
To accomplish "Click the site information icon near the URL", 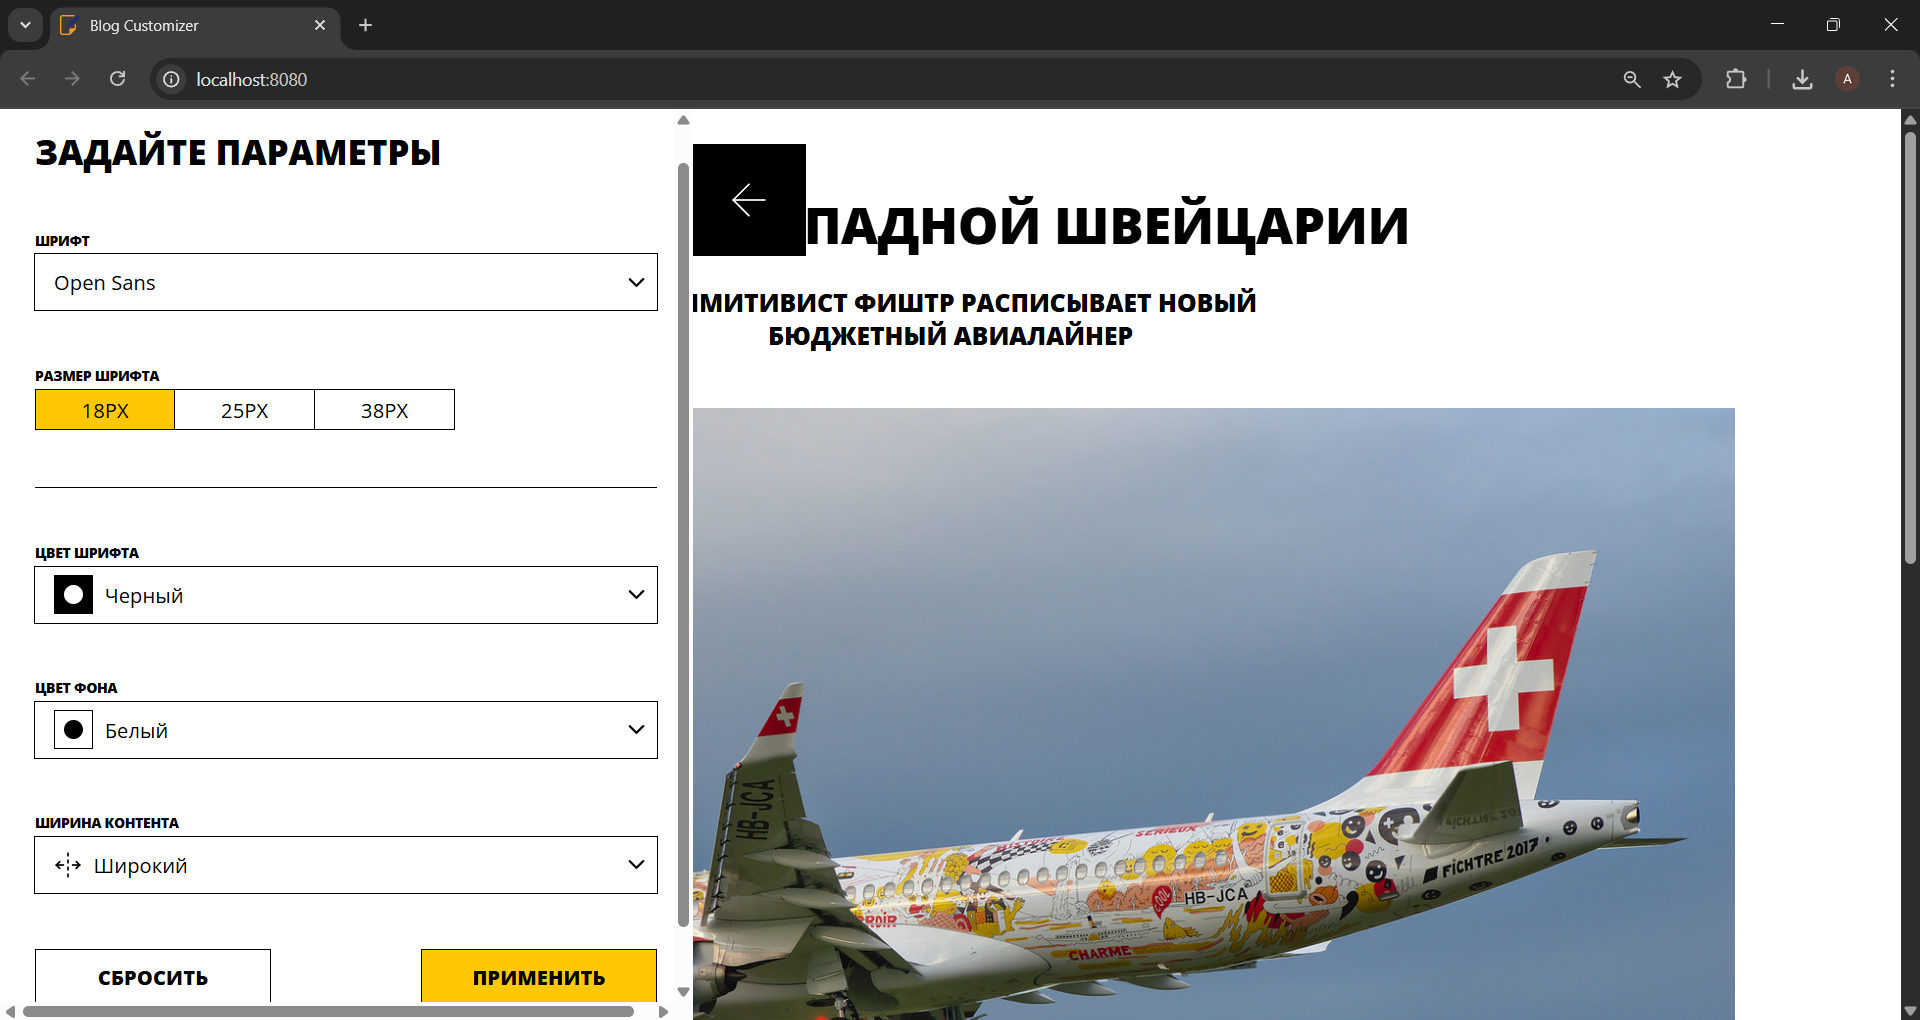I will pyautogui.click(x=172, y=79).
